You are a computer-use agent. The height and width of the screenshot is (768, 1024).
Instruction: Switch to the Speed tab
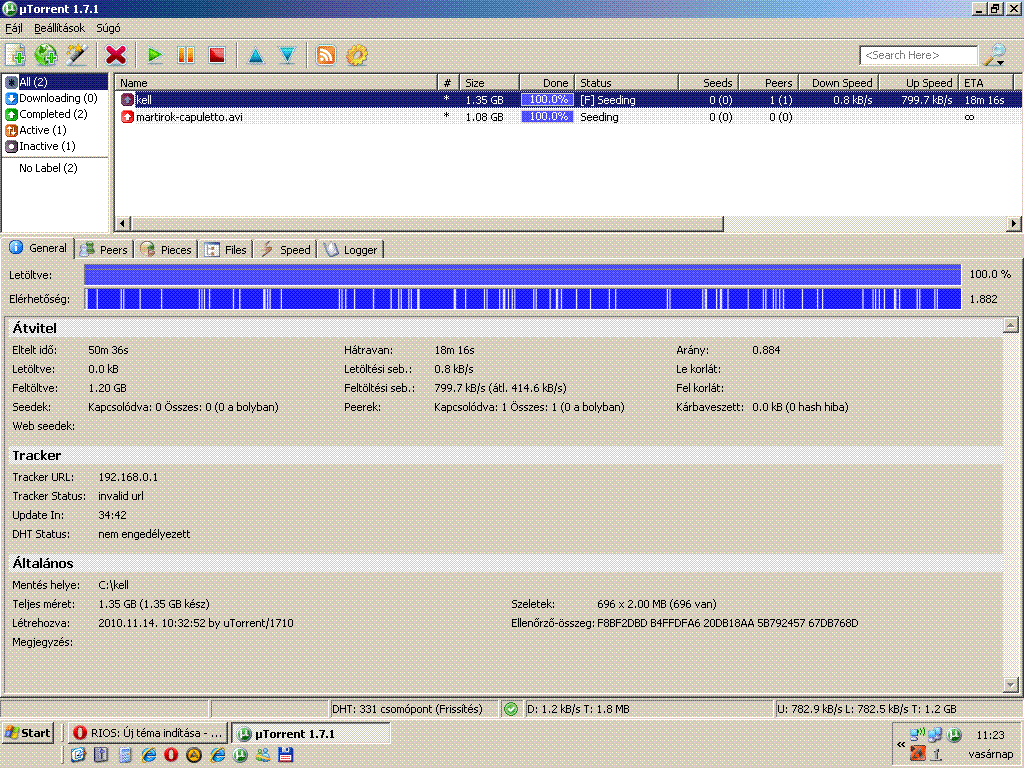[x=286, y=249]
